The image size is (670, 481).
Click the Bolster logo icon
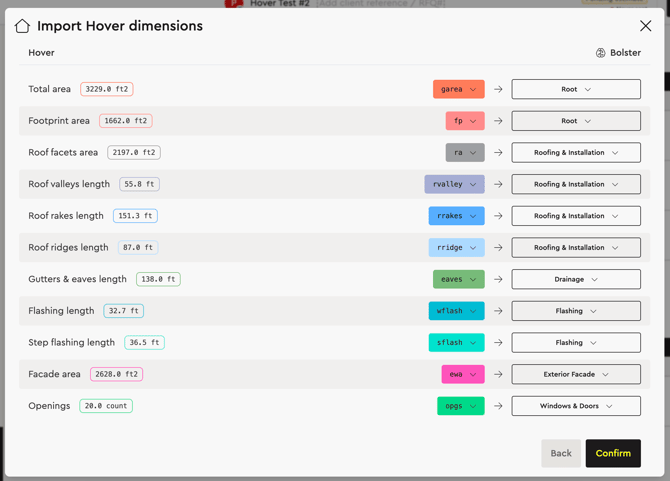(x=600, y=53)
